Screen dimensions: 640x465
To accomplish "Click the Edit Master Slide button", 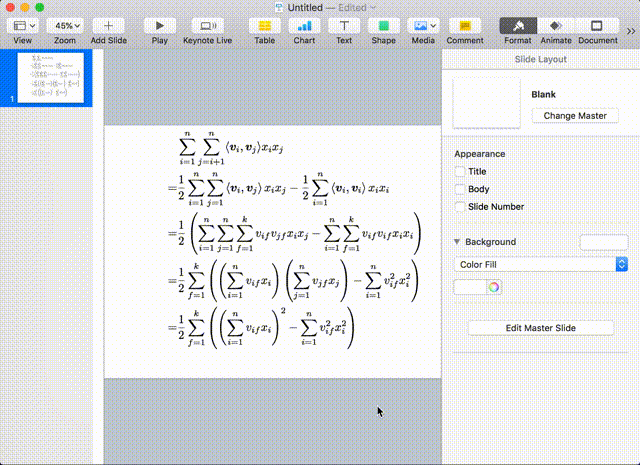I will coord(541,328).
